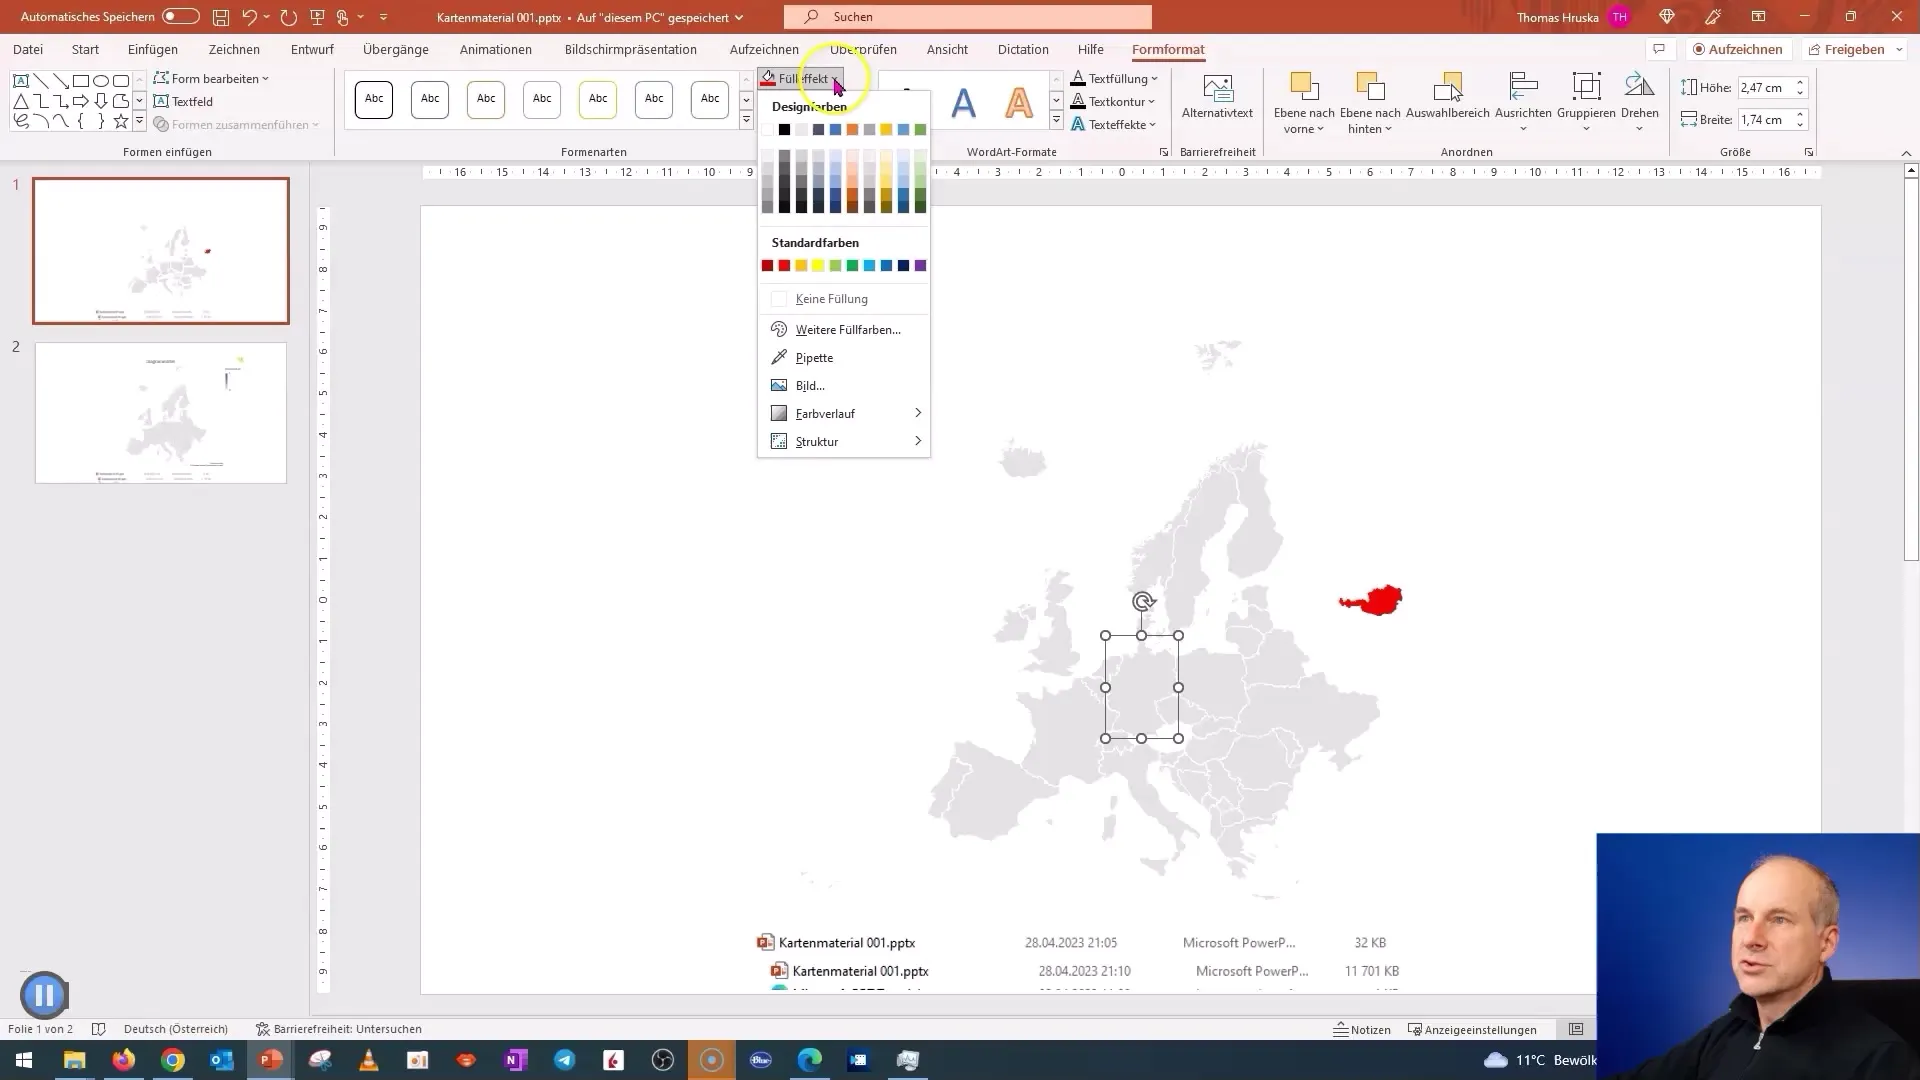Open Anzeigeeinstellungen in status bar

(1472, 1029)
